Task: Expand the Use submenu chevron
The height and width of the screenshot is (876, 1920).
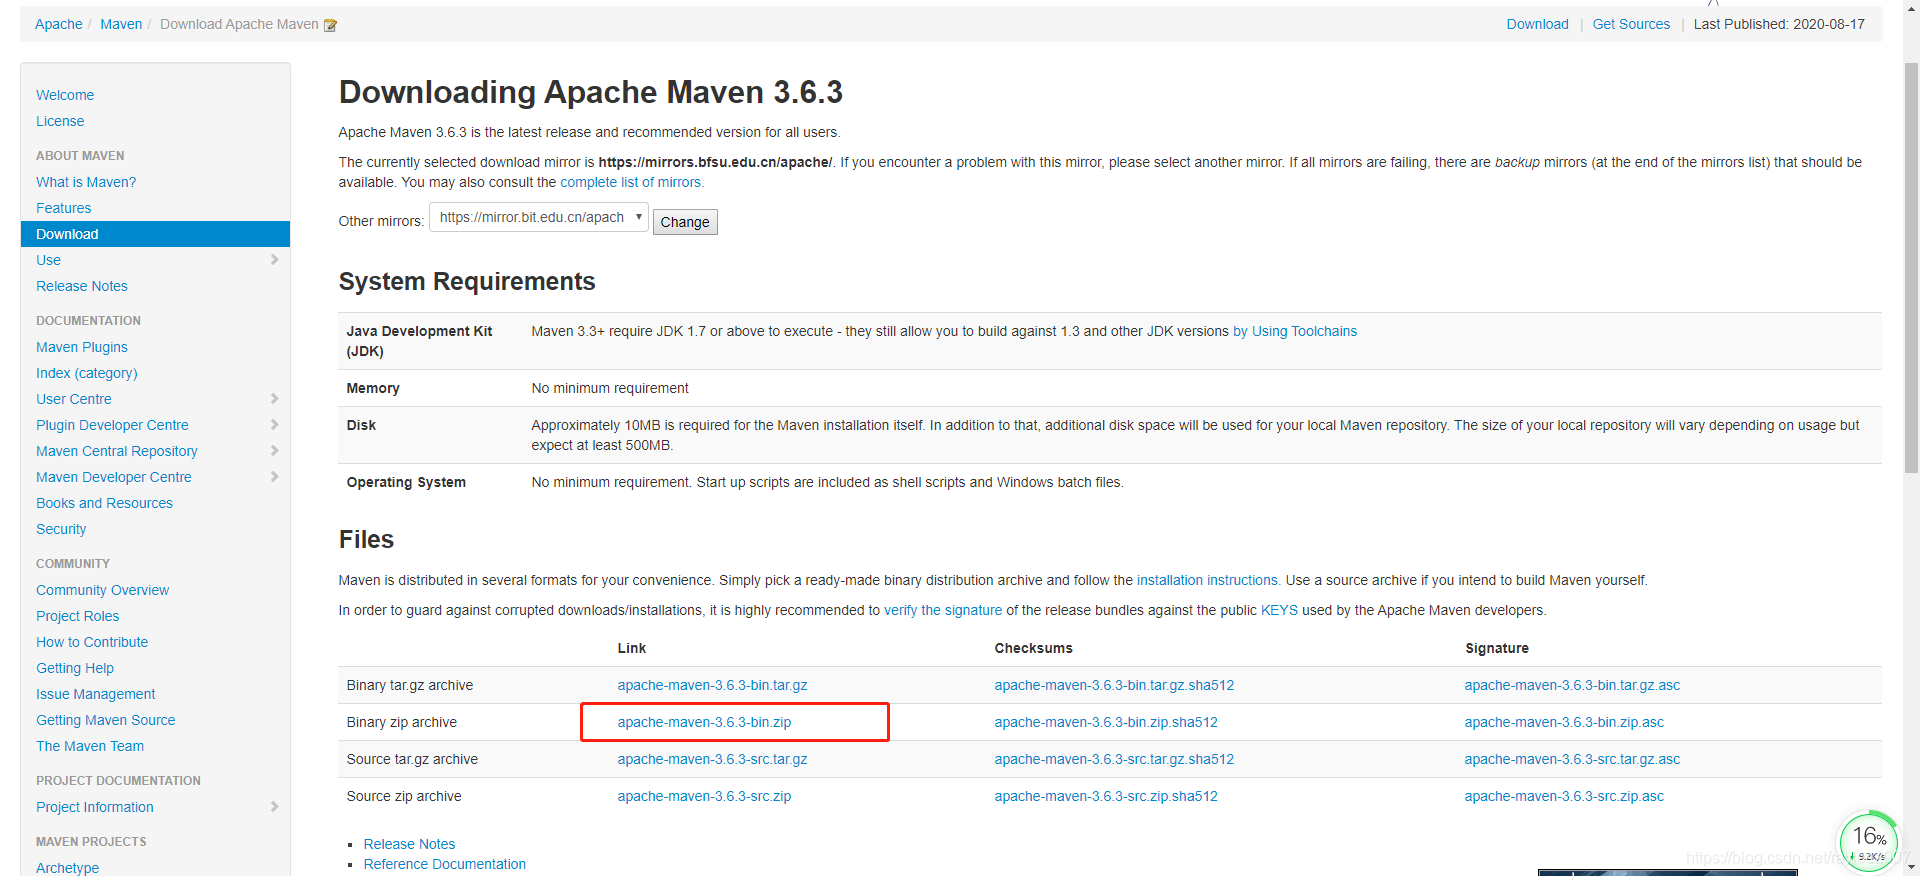Action: tap(274, 260)
